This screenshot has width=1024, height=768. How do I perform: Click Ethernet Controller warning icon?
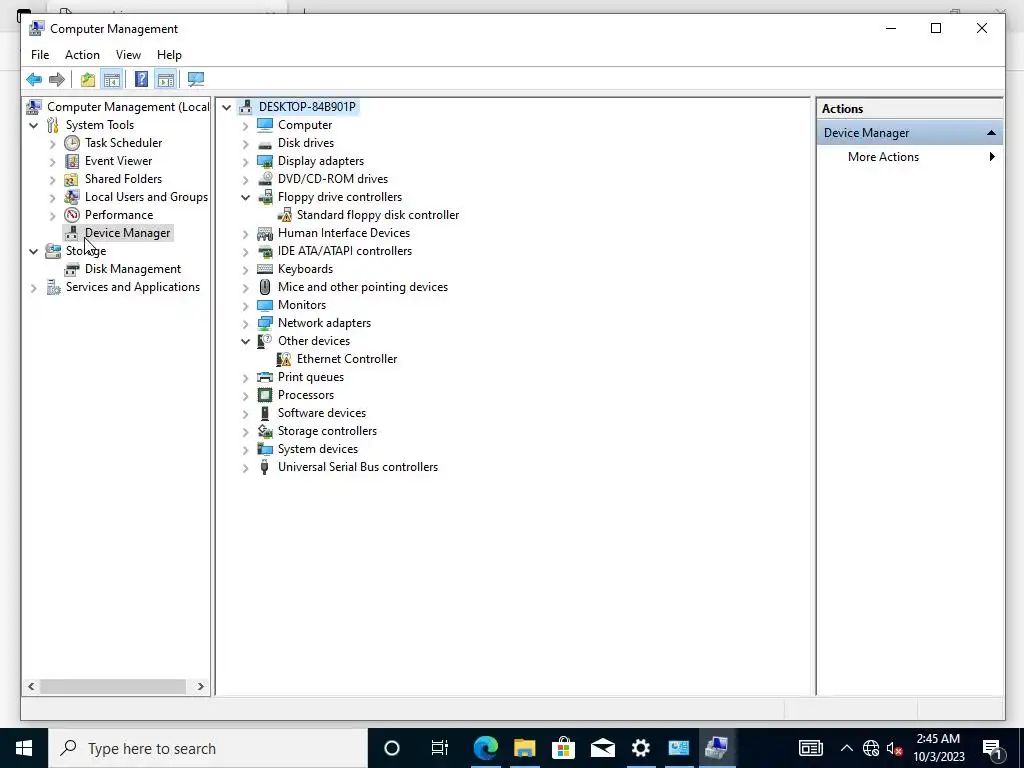284,359
